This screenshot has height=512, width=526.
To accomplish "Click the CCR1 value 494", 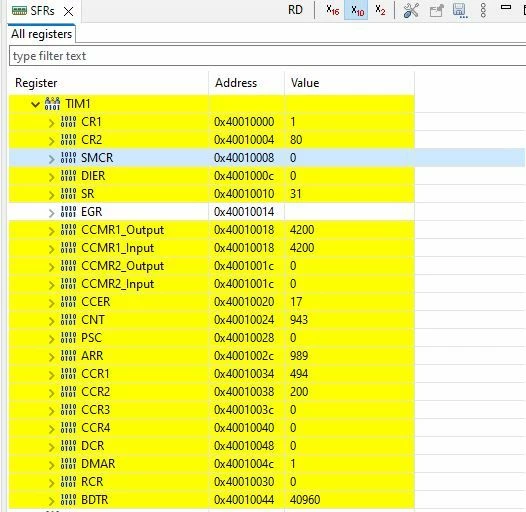I will click(299, 374).
